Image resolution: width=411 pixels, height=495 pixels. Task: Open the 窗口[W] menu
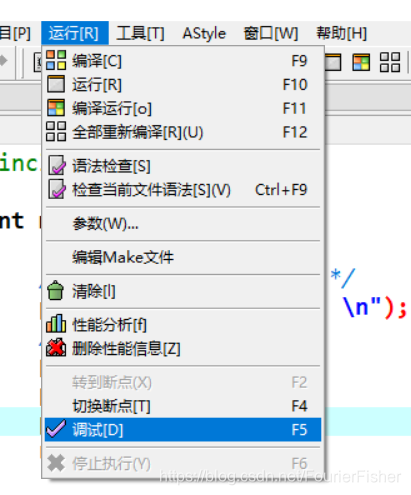coord(271,33)
